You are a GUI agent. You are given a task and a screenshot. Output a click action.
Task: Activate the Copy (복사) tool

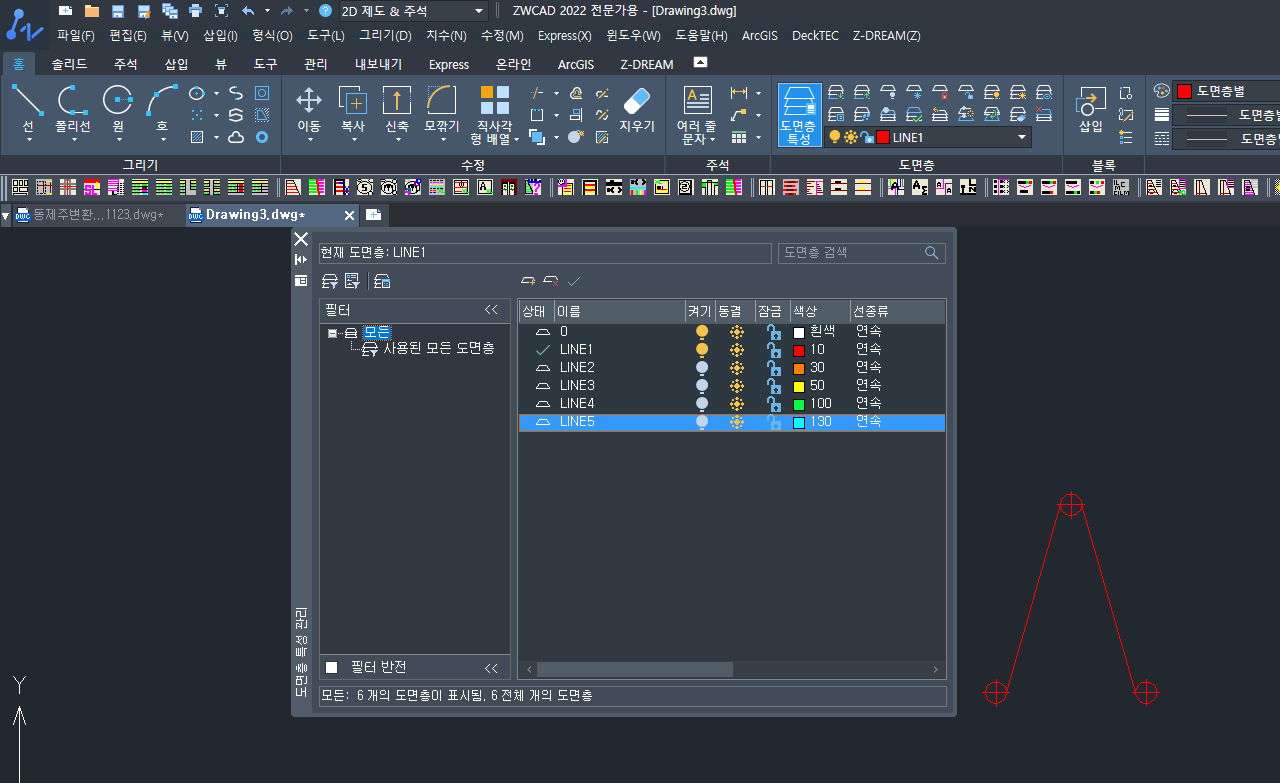(353, 108)
